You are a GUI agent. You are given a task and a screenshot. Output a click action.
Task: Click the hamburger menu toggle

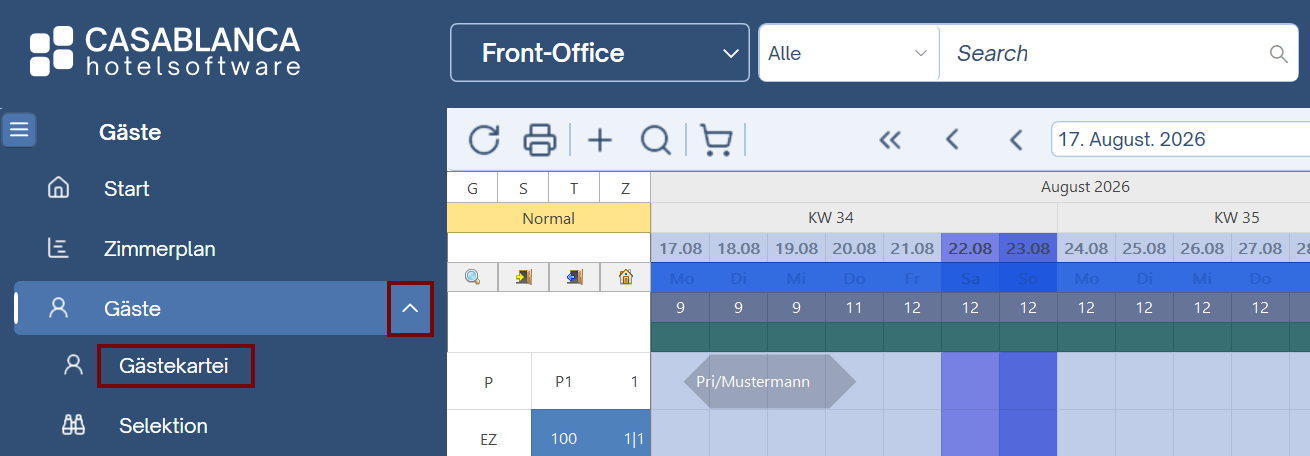pyautogui.click(x=19, y=130)
